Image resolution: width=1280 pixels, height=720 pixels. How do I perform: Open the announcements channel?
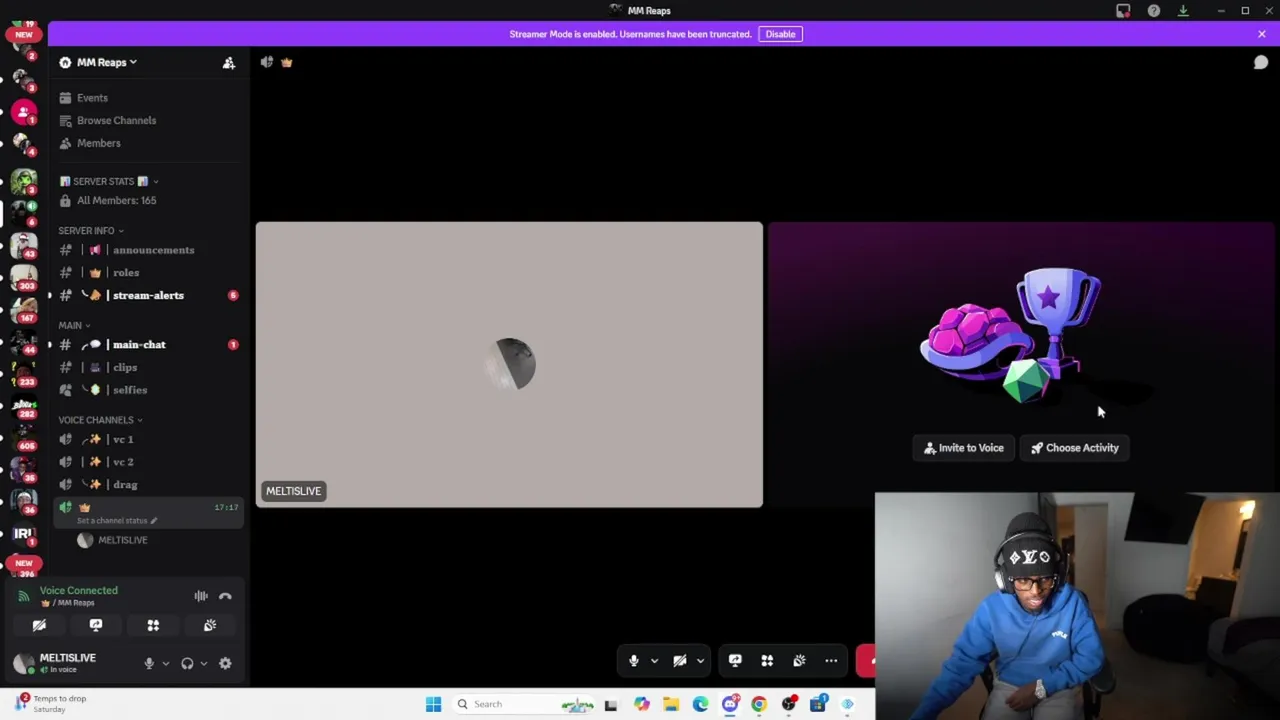[x=148, y=250]
